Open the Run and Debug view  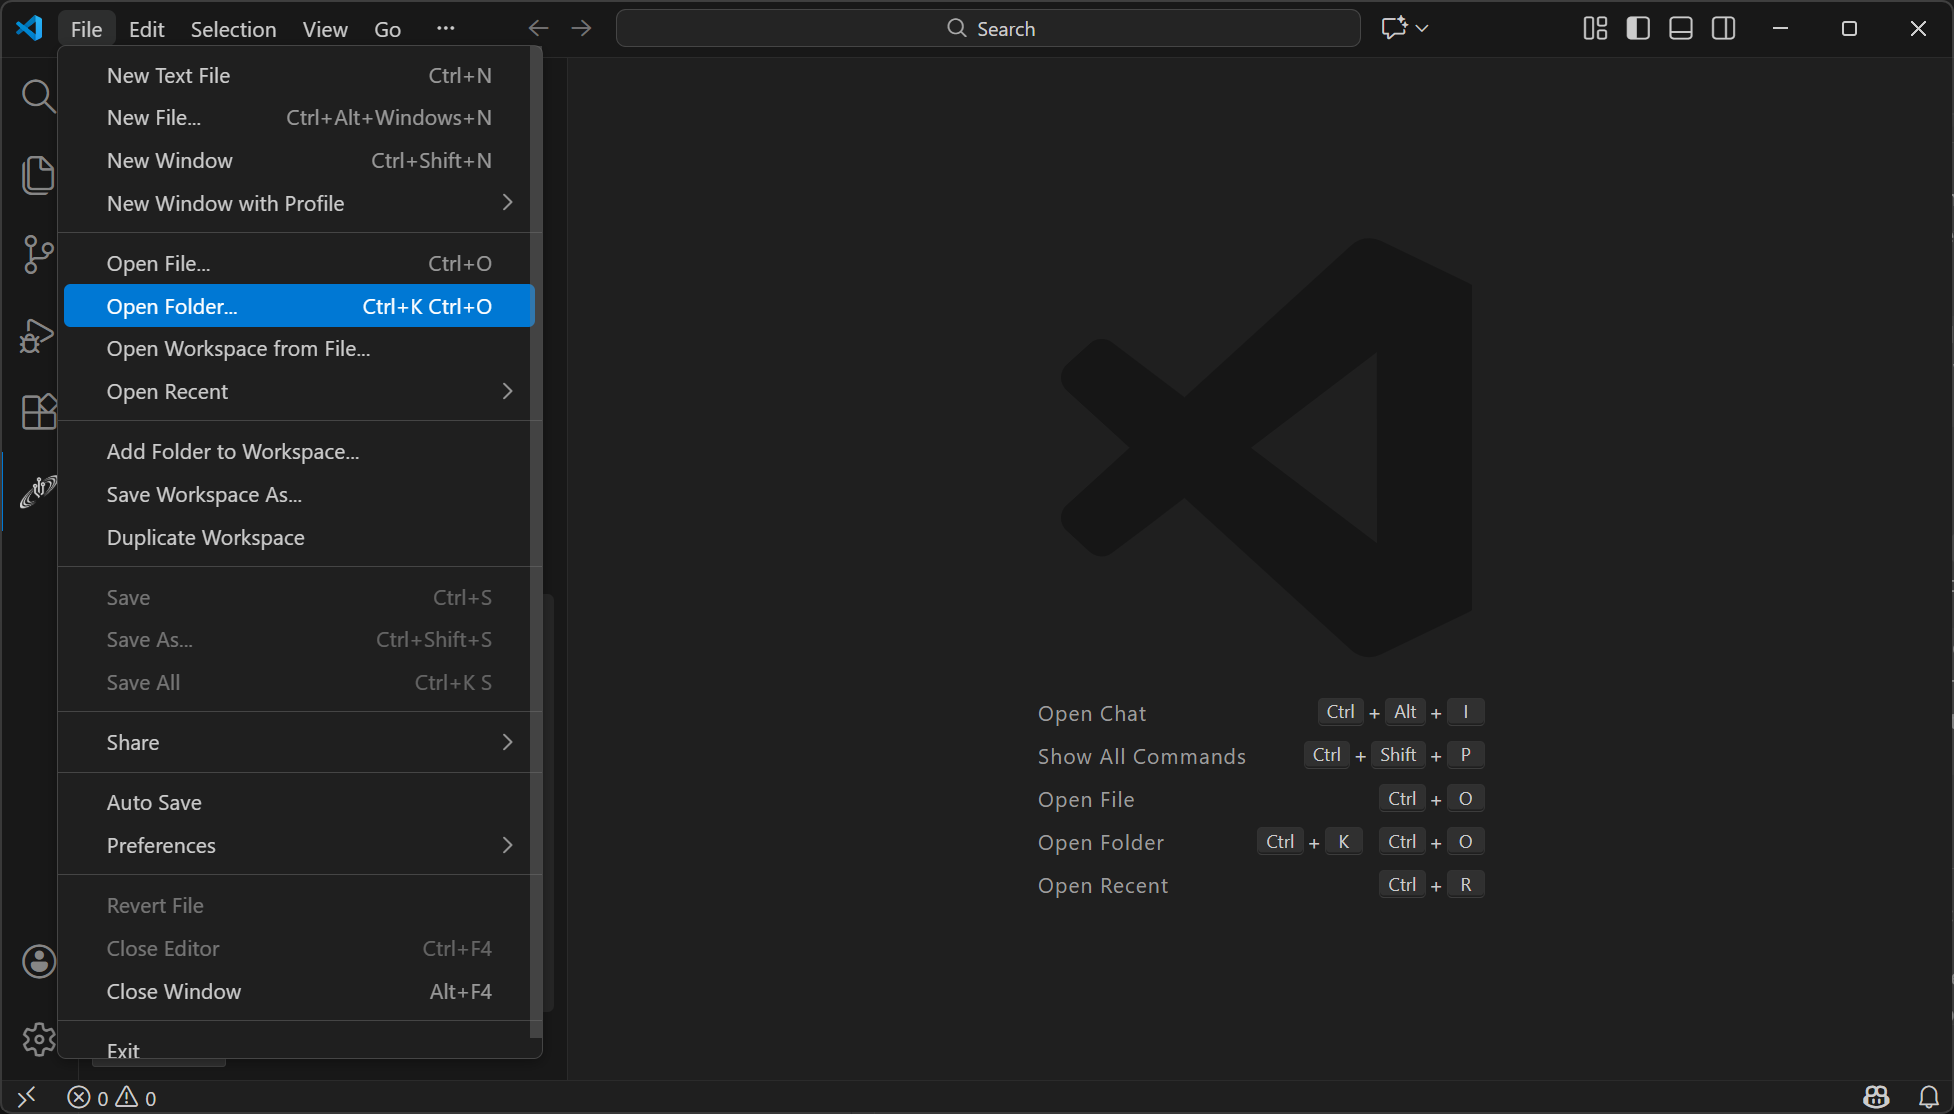(38, 334)
